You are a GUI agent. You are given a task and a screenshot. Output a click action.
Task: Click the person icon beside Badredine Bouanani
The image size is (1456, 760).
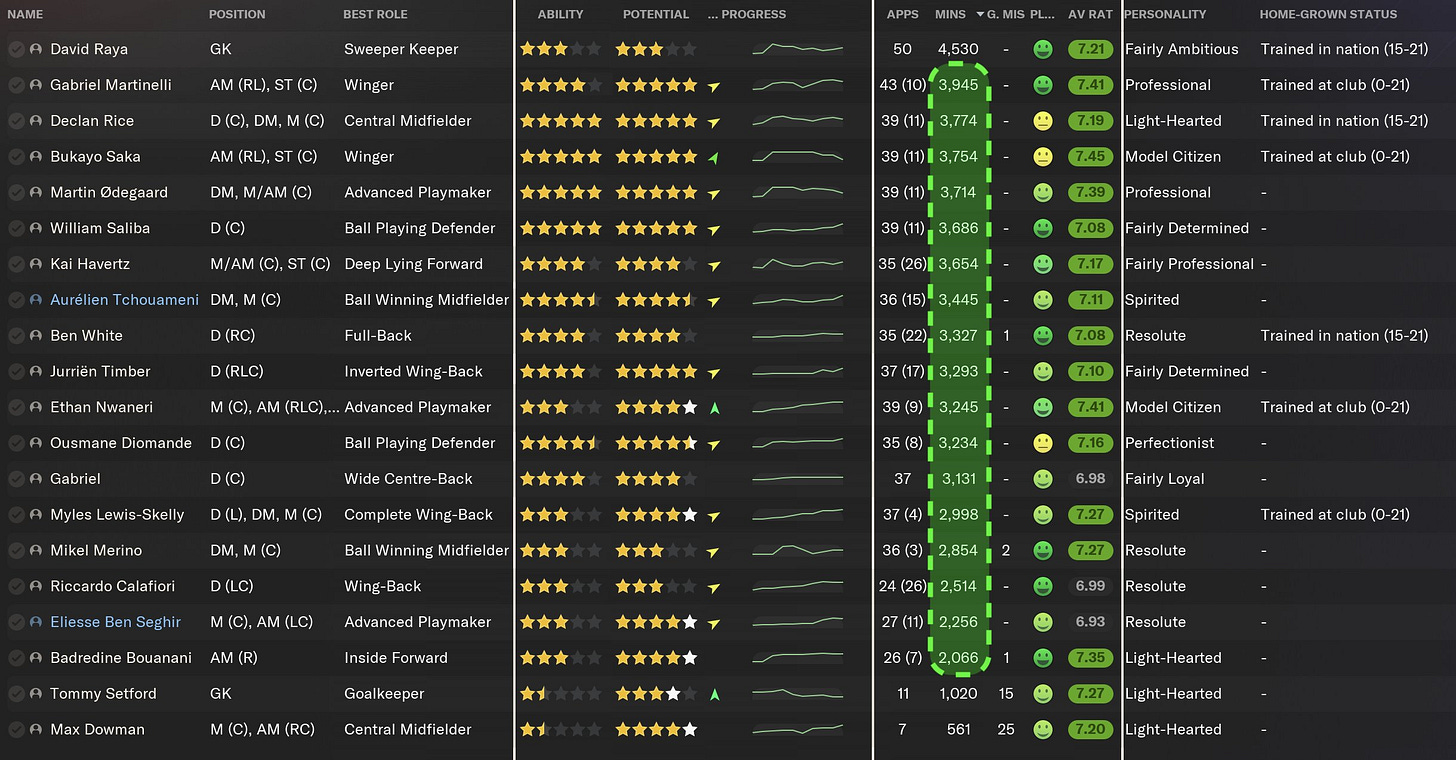pyautogui.click(x=37, y=658)
